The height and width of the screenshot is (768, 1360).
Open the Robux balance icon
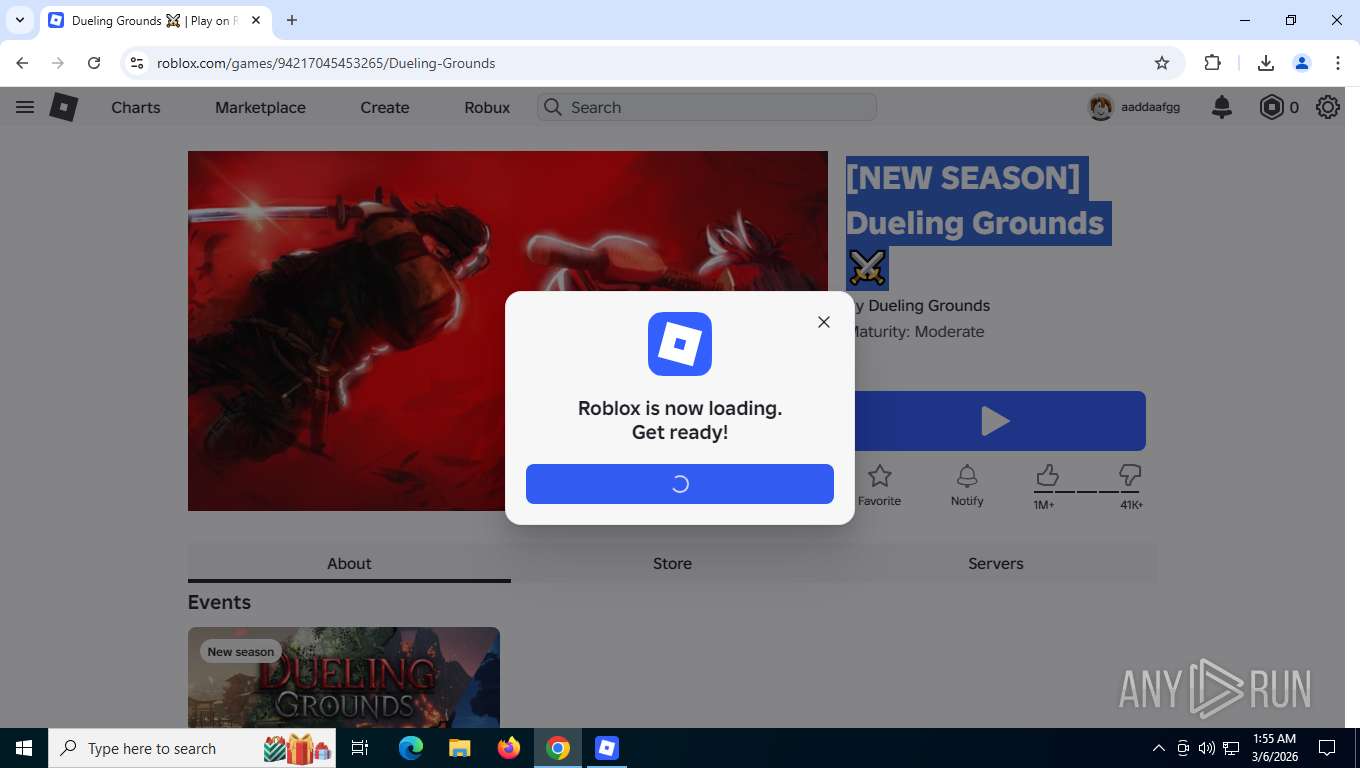pos(1271,107)
